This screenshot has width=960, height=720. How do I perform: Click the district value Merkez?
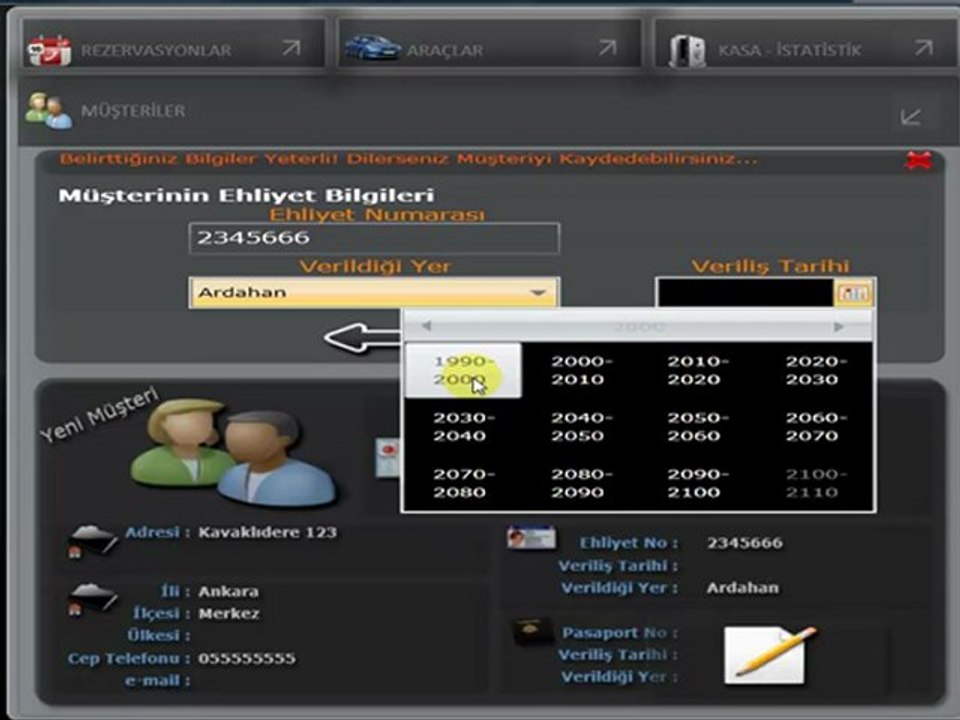(x=229, y=613)
